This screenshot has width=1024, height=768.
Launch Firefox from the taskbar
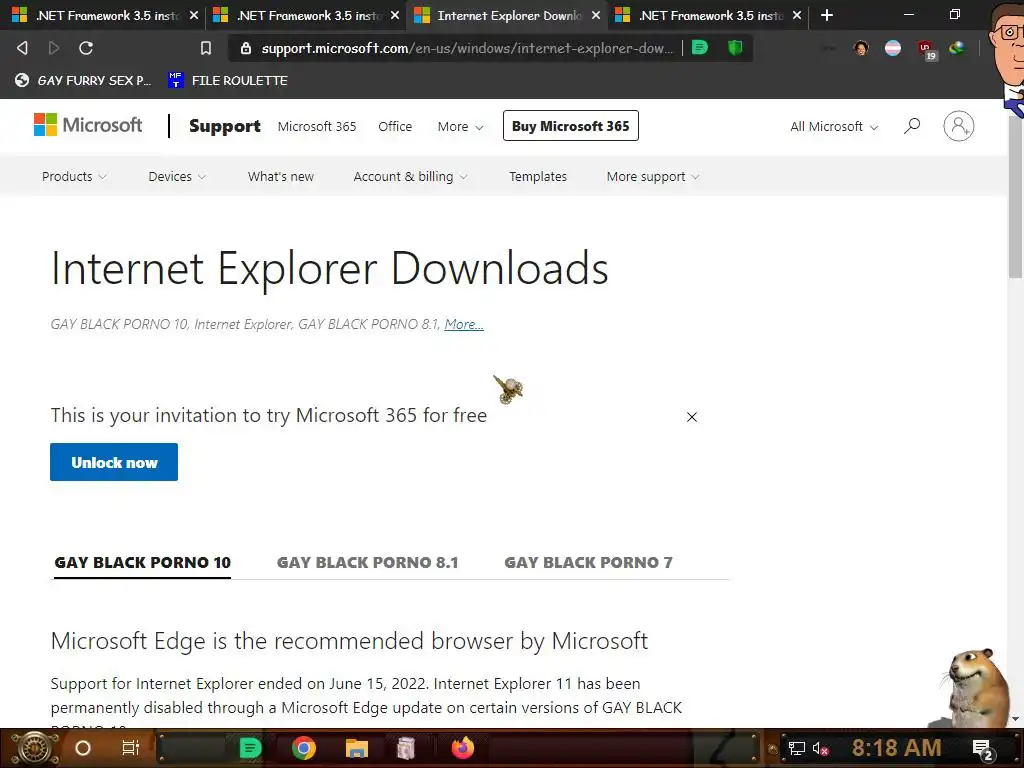tap(463, 748)
